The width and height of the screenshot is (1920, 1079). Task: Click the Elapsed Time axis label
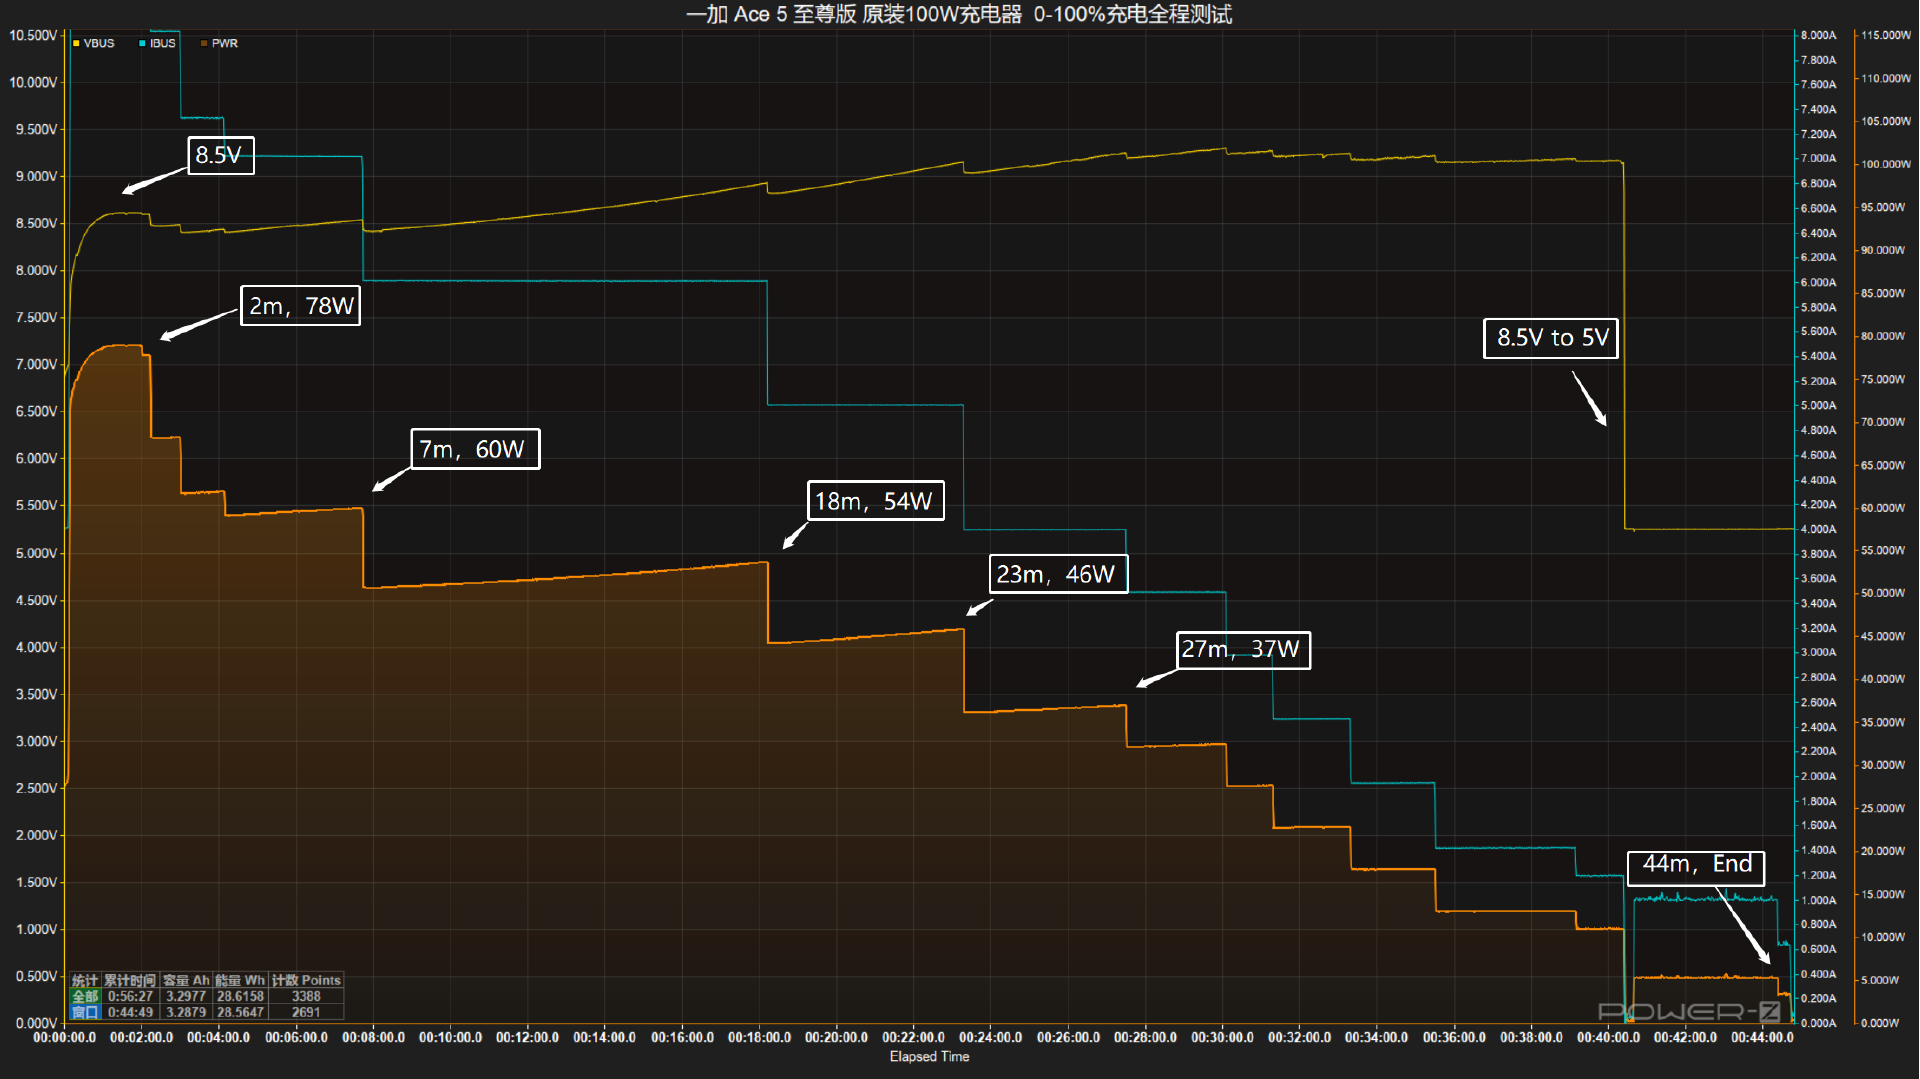pyautogui.click(x=929, y=1057)
